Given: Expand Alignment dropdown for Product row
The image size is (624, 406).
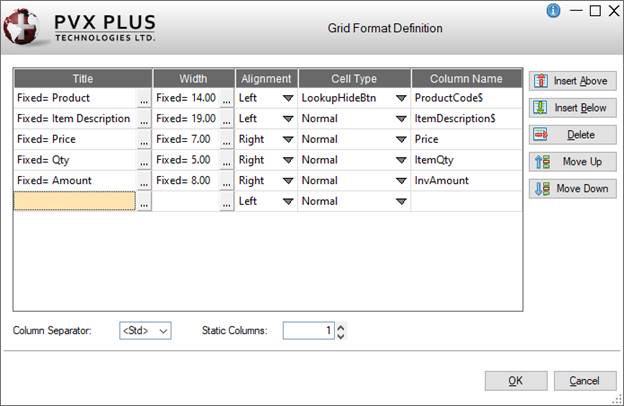Looking at the screenshot, I should (288, 99).
